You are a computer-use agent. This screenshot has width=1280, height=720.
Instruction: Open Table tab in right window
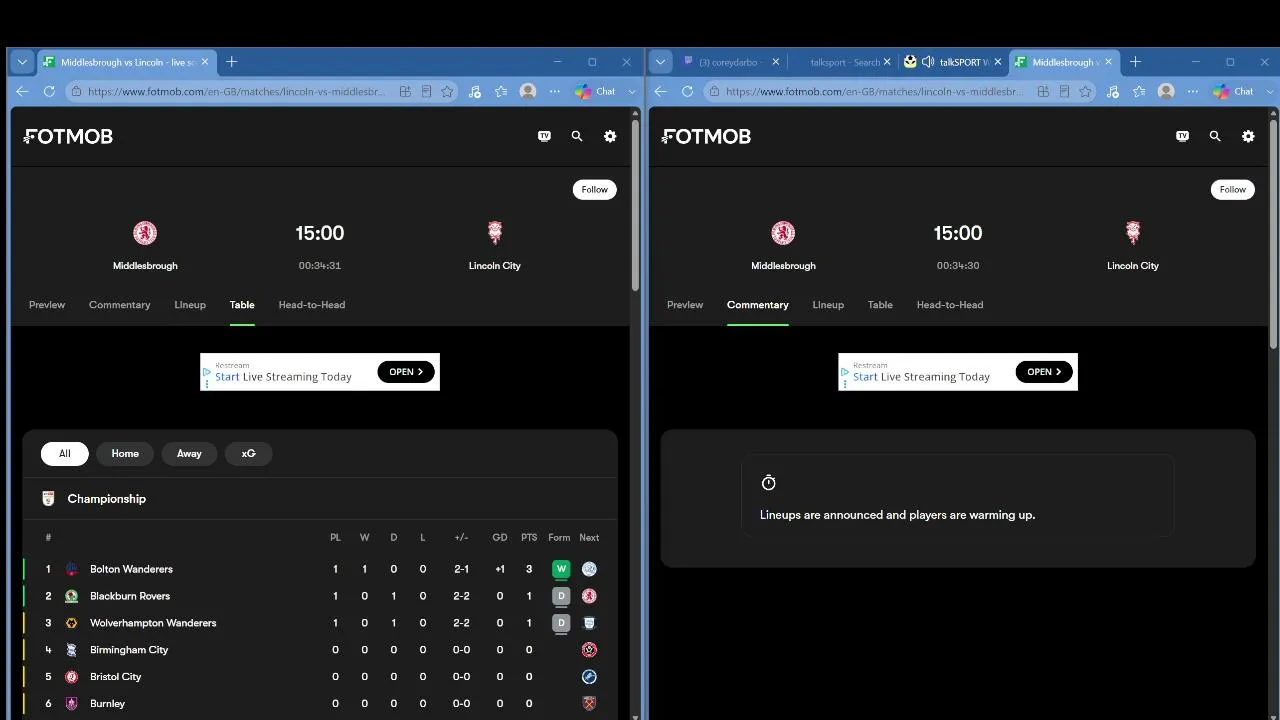coord(880,305)
